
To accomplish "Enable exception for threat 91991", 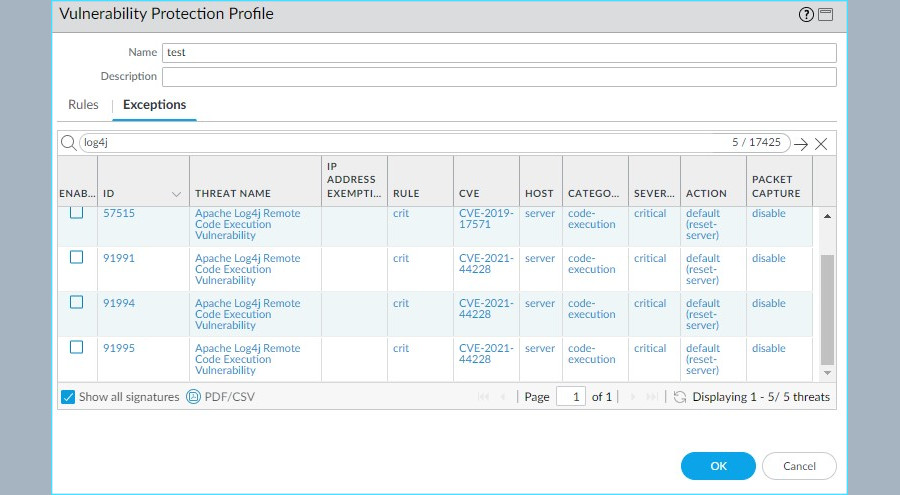I will [x=76, y=257].
